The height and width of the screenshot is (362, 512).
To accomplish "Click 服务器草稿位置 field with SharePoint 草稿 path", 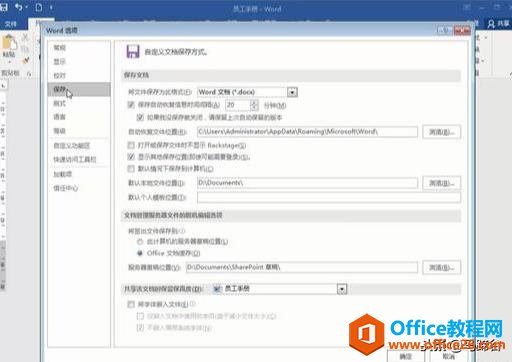I will (x=302, y=267).
